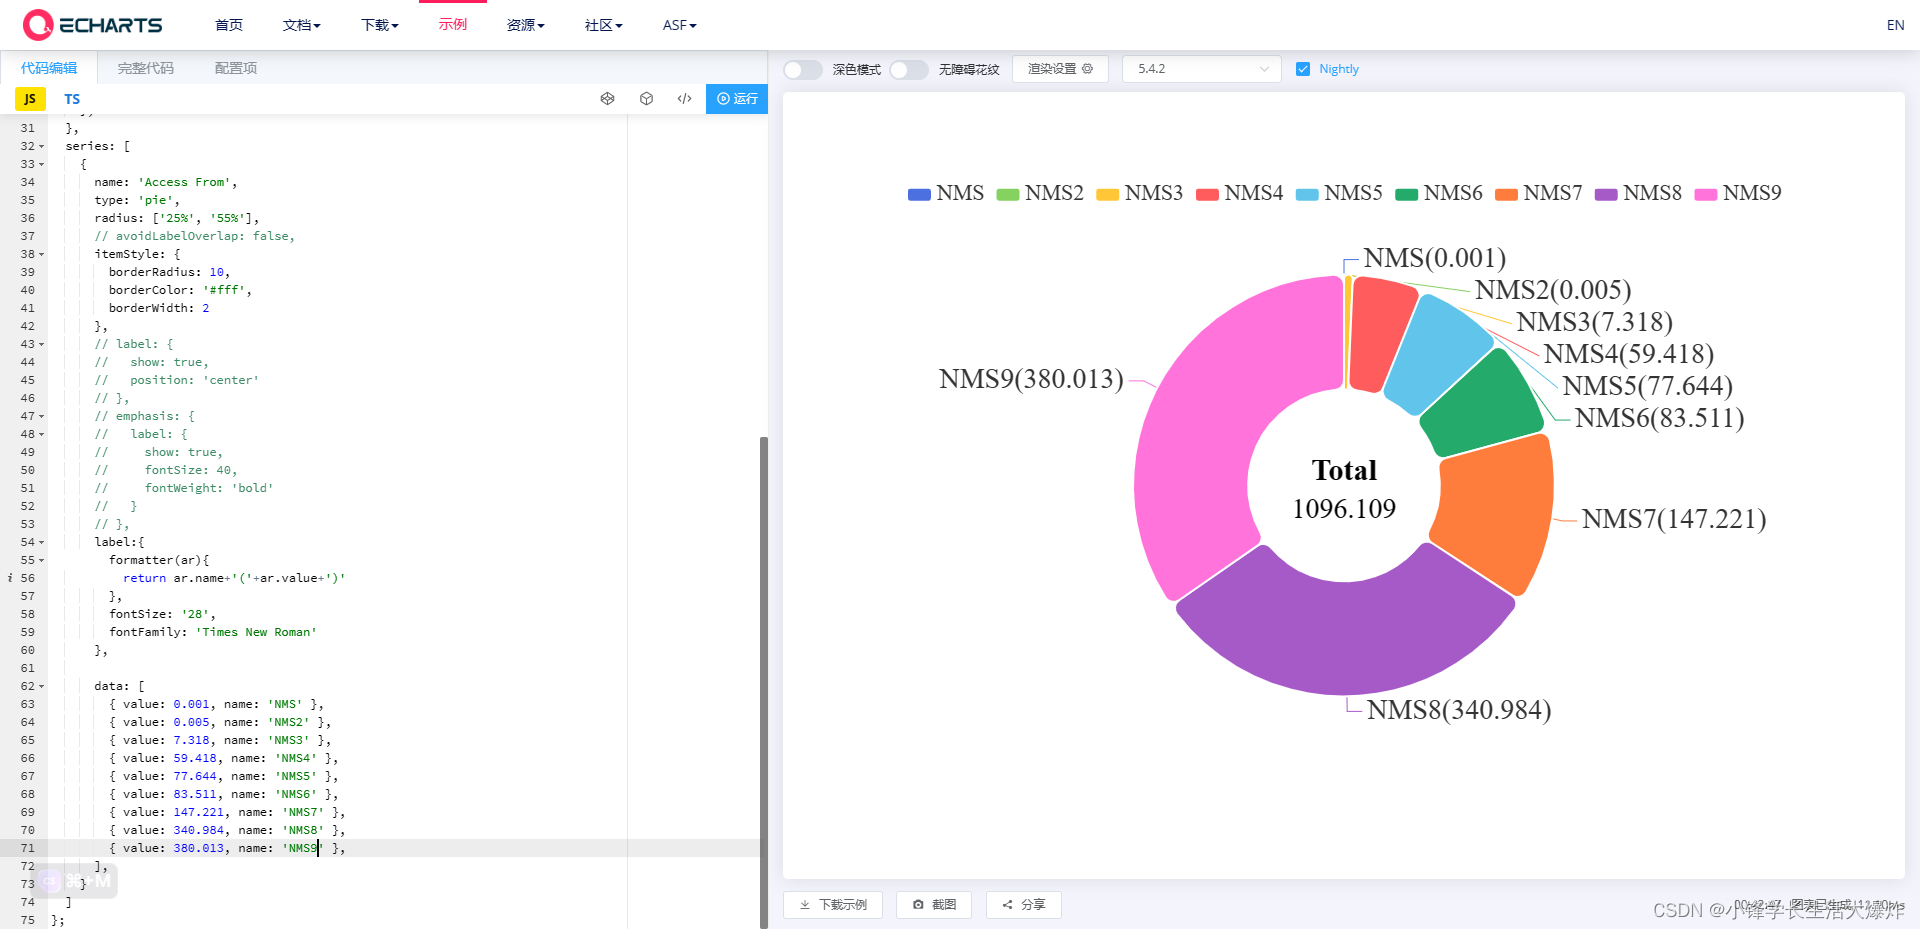Switch language to EN
The image size is (1920, 929).
(1895, 25)
